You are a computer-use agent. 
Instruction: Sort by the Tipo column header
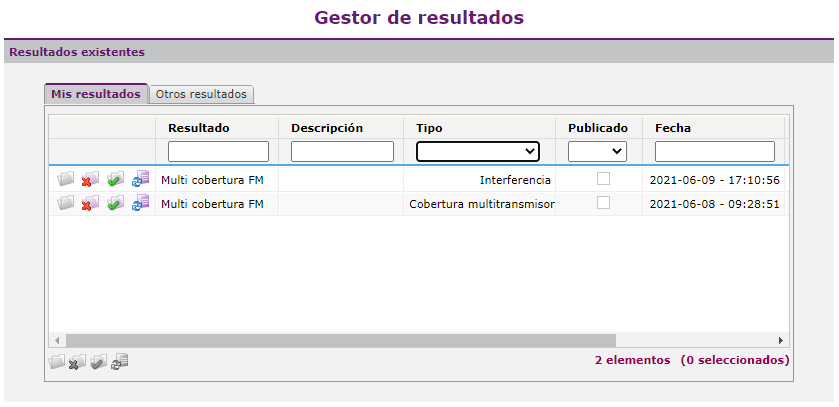[429, 128]
